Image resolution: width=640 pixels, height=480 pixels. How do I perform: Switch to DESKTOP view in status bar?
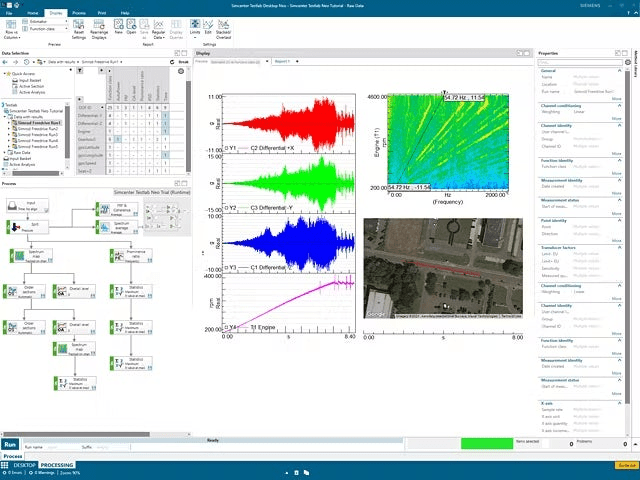tap(23, 465)
